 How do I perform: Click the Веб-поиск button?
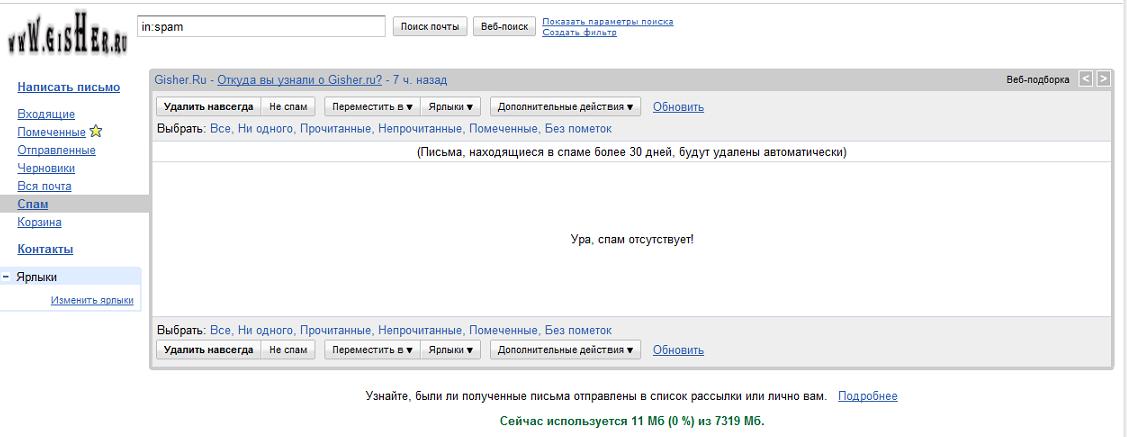[504, 27]
